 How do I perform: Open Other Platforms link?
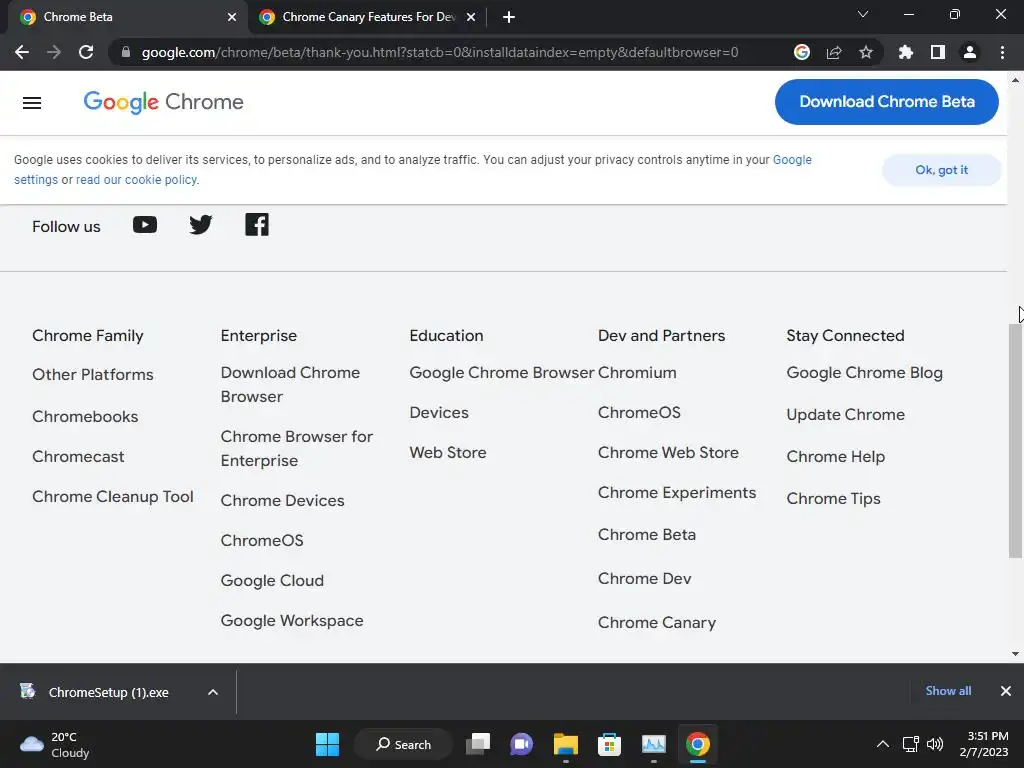pos(93,375)
